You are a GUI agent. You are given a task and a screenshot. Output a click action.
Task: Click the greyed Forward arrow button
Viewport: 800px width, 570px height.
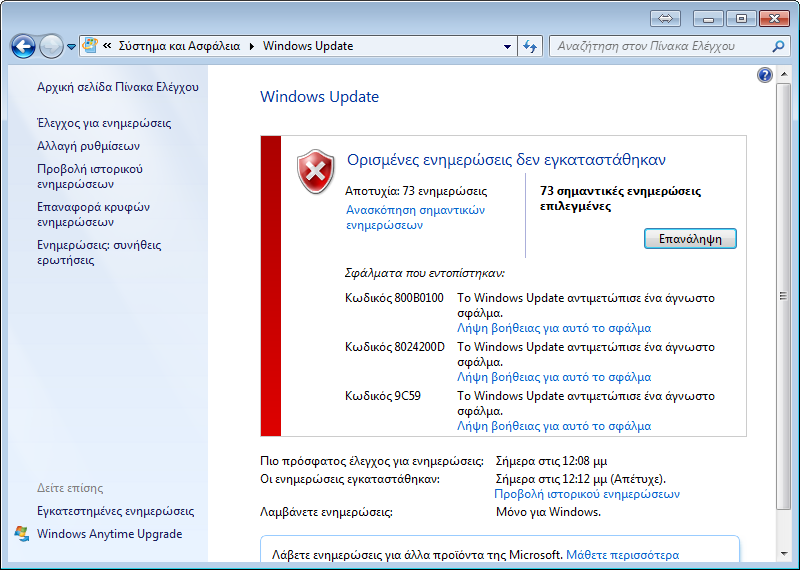point(51,47)
